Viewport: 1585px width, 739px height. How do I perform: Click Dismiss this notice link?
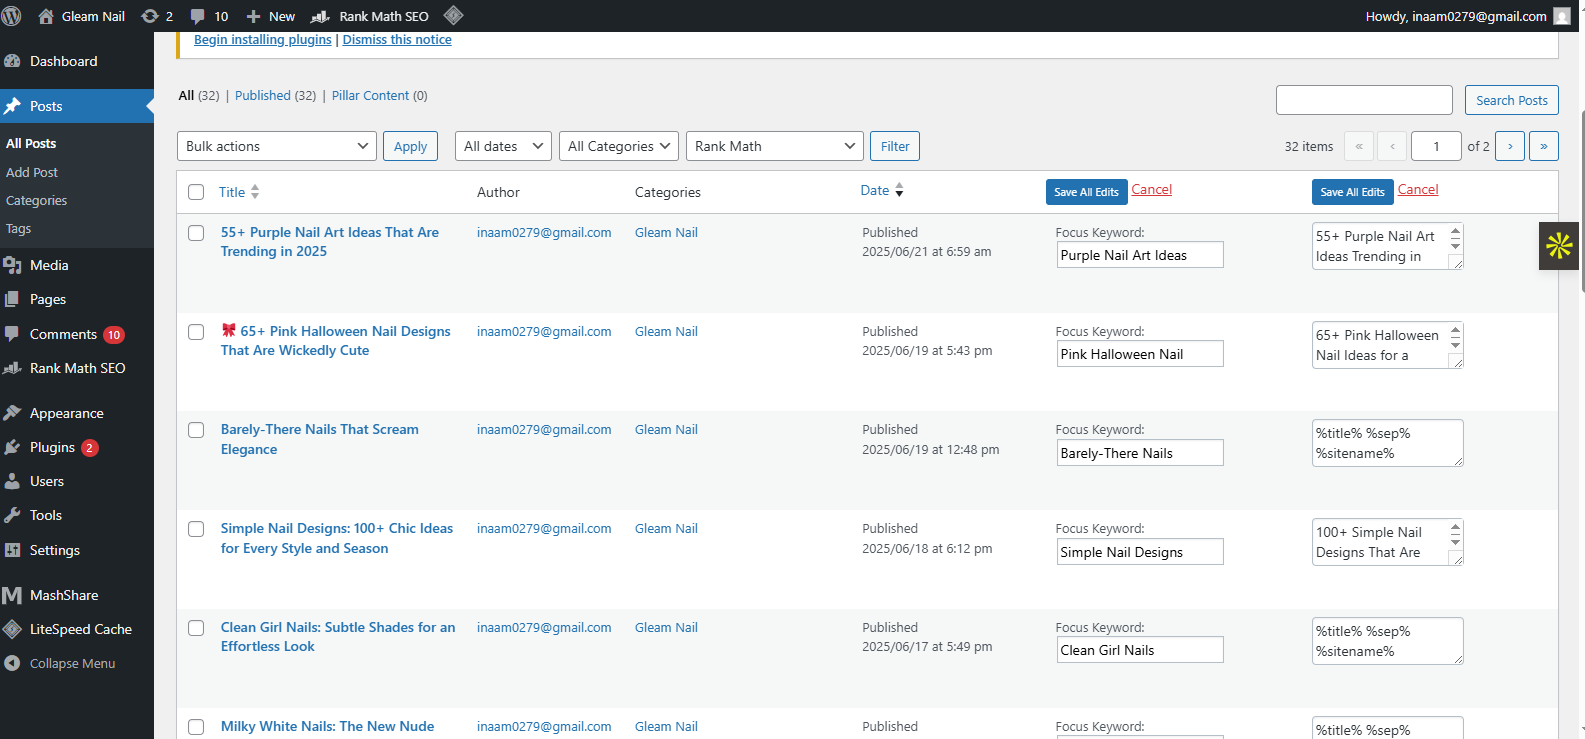397,39
